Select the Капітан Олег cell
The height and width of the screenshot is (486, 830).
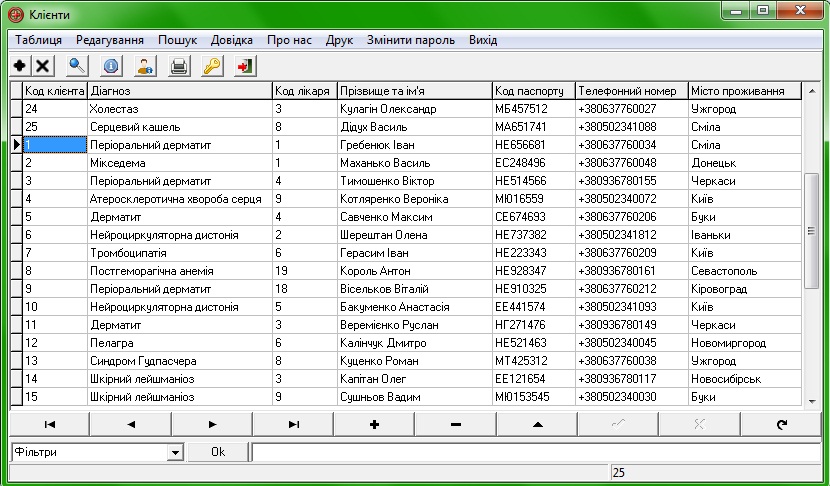click(x=415, y=379)
